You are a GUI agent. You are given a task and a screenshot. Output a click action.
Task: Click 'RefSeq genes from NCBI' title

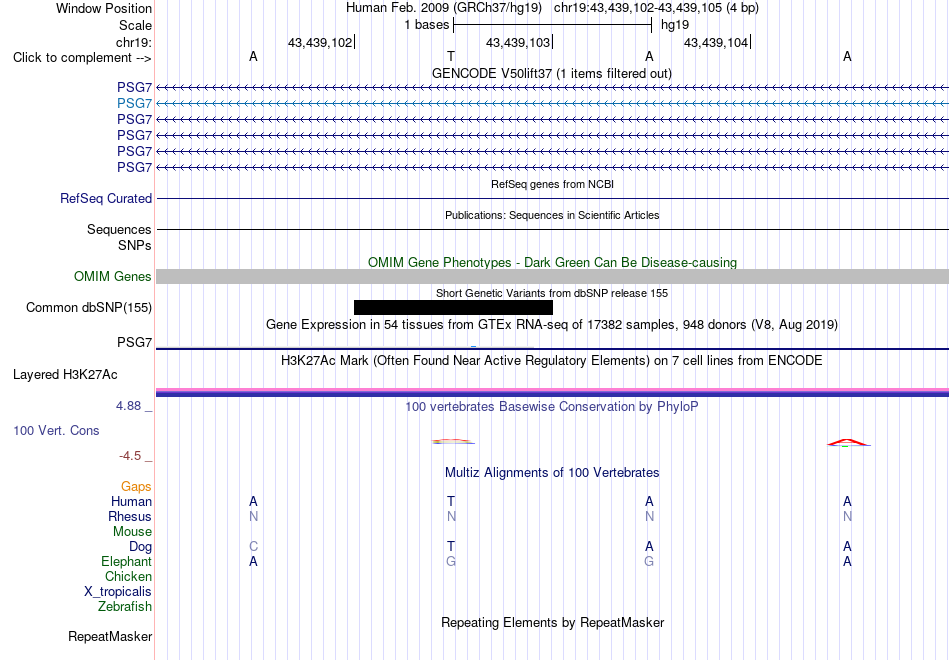[552, 184]
